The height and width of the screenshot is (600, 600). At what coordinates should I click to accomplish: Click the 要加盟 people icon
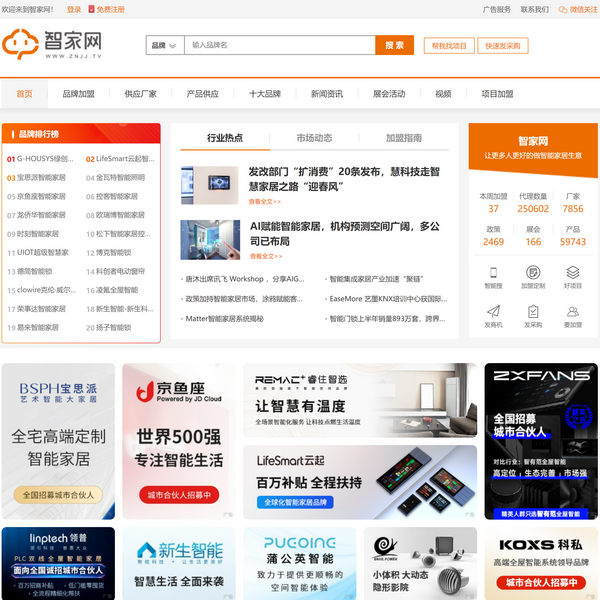[x=573, y=312]
